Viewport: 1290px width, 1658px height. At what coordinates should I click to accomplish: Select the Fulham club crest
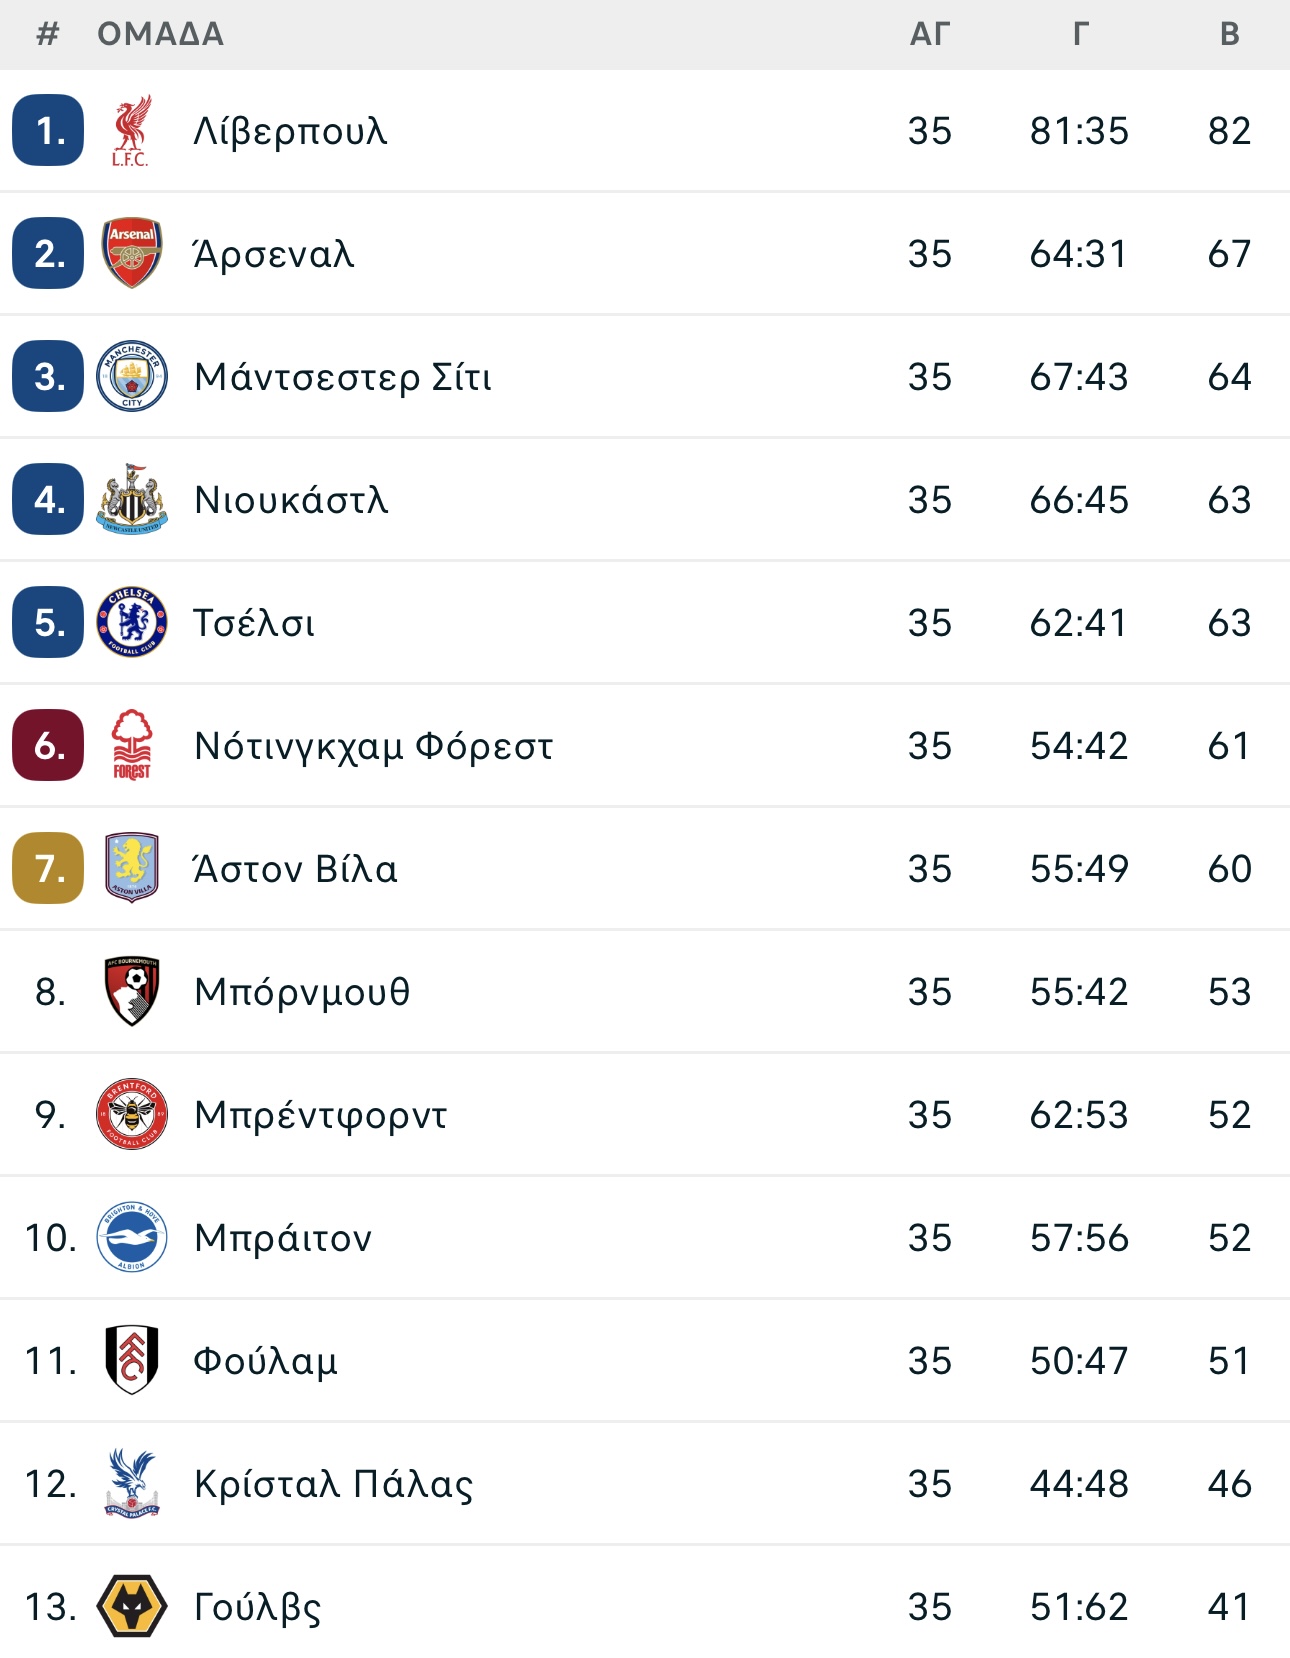132,1360
